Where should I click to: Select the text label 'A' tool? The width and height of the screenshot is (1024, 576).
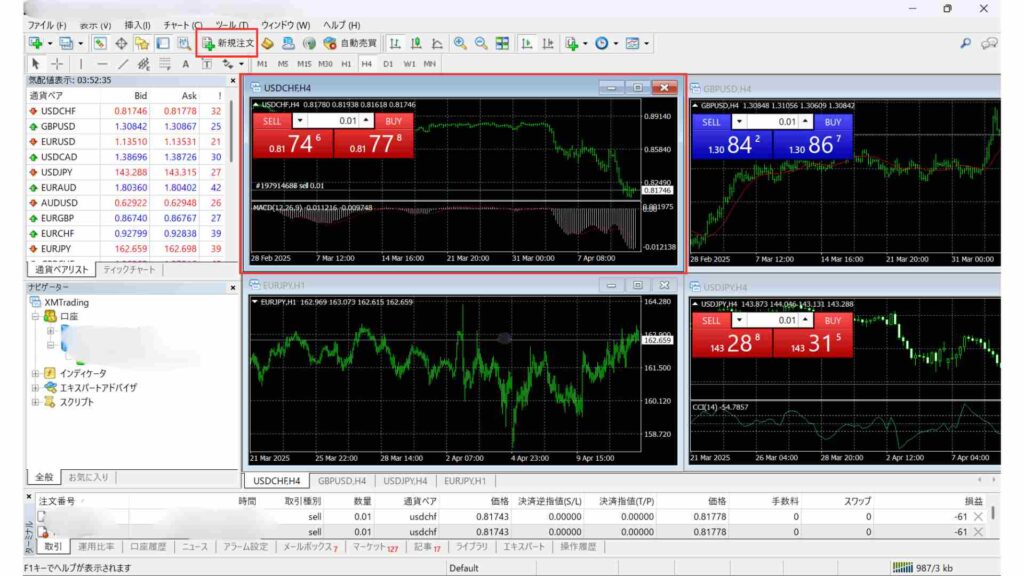pyautogui.click(x=186, y=64)
